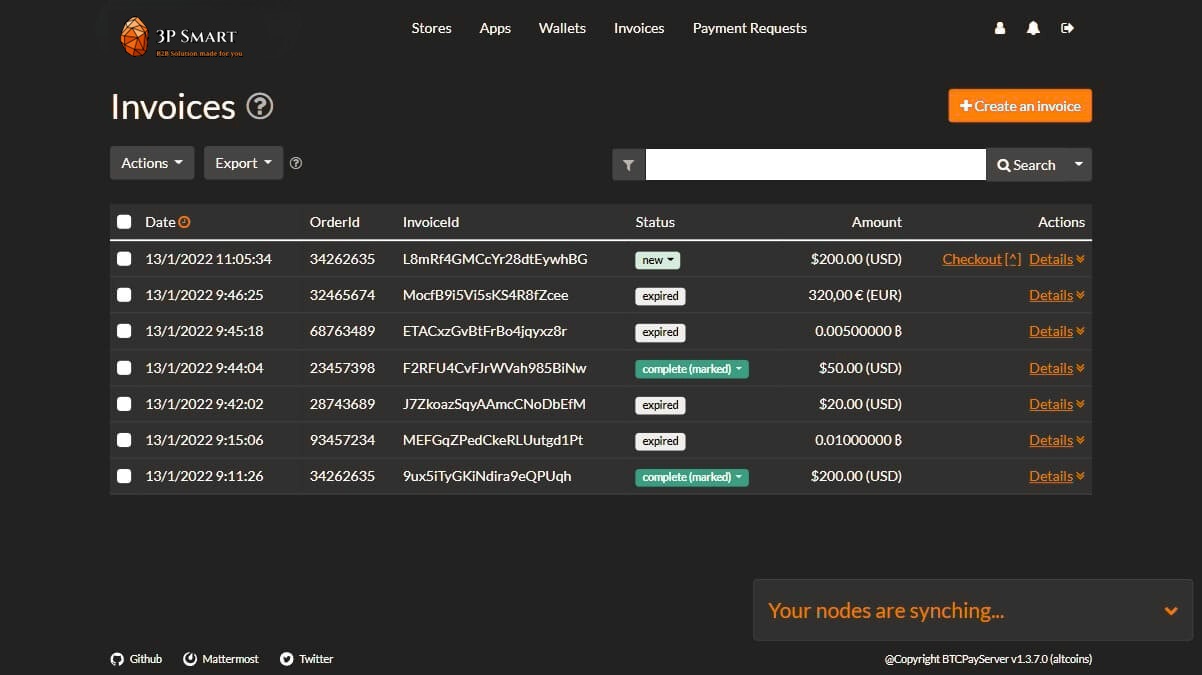Check the invoice dated 13/1/2022 11:05:34
Screen dimensions: 1202x675
[x=124, y=258]
